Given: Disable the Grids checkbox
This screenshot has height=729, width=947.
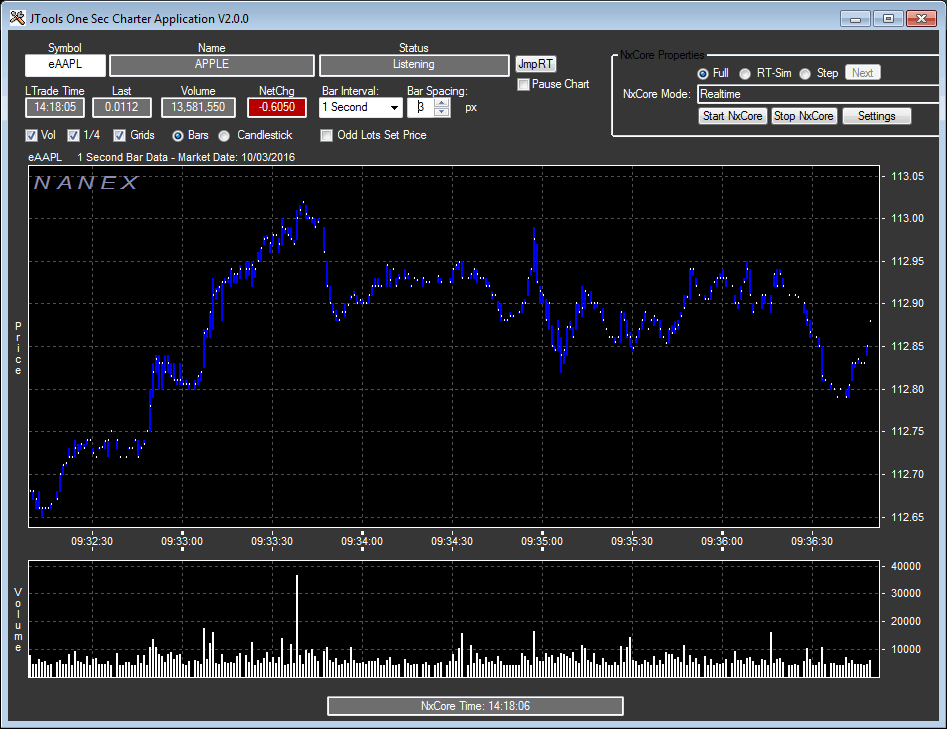Looking at the screenshot, I should [120, 135].
